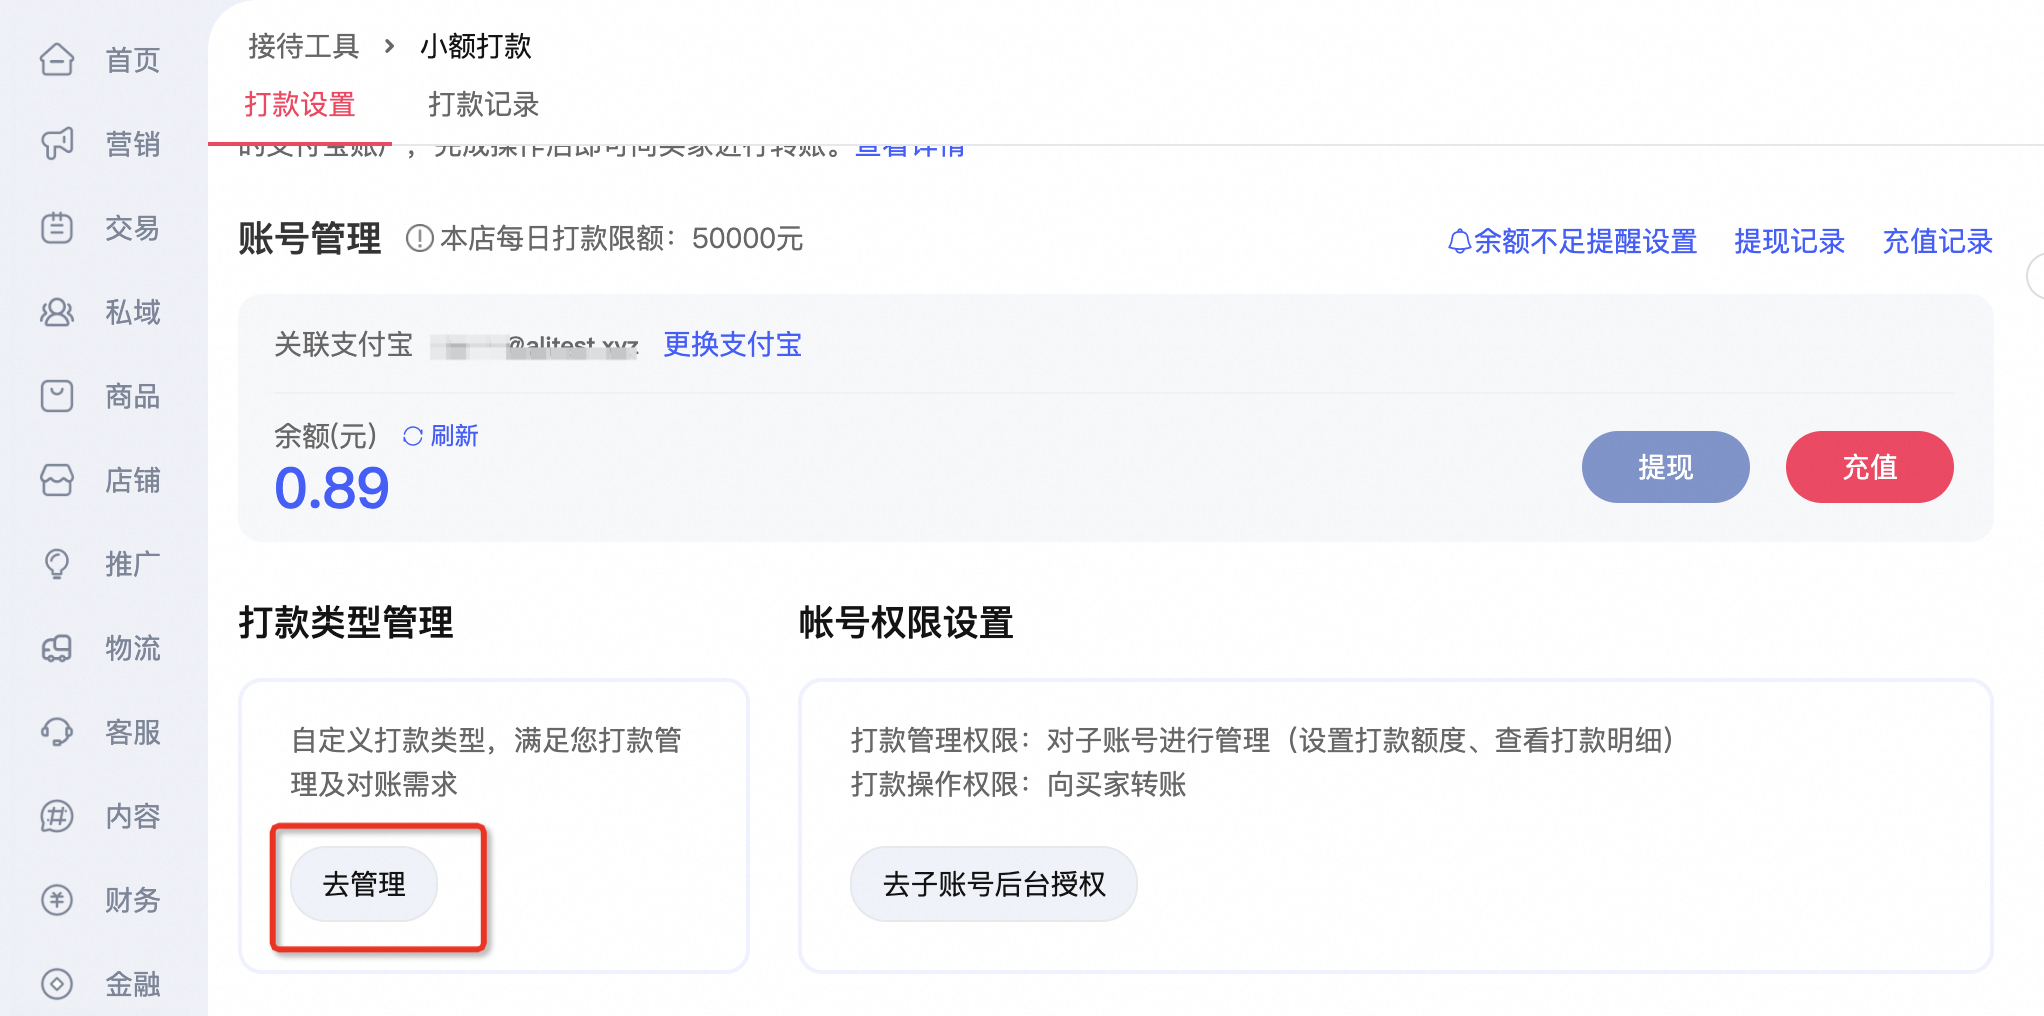Screen dimensions: 2044x1016
Task: Switch to 打款记录 tab
Action: click(x=484, y=105)
